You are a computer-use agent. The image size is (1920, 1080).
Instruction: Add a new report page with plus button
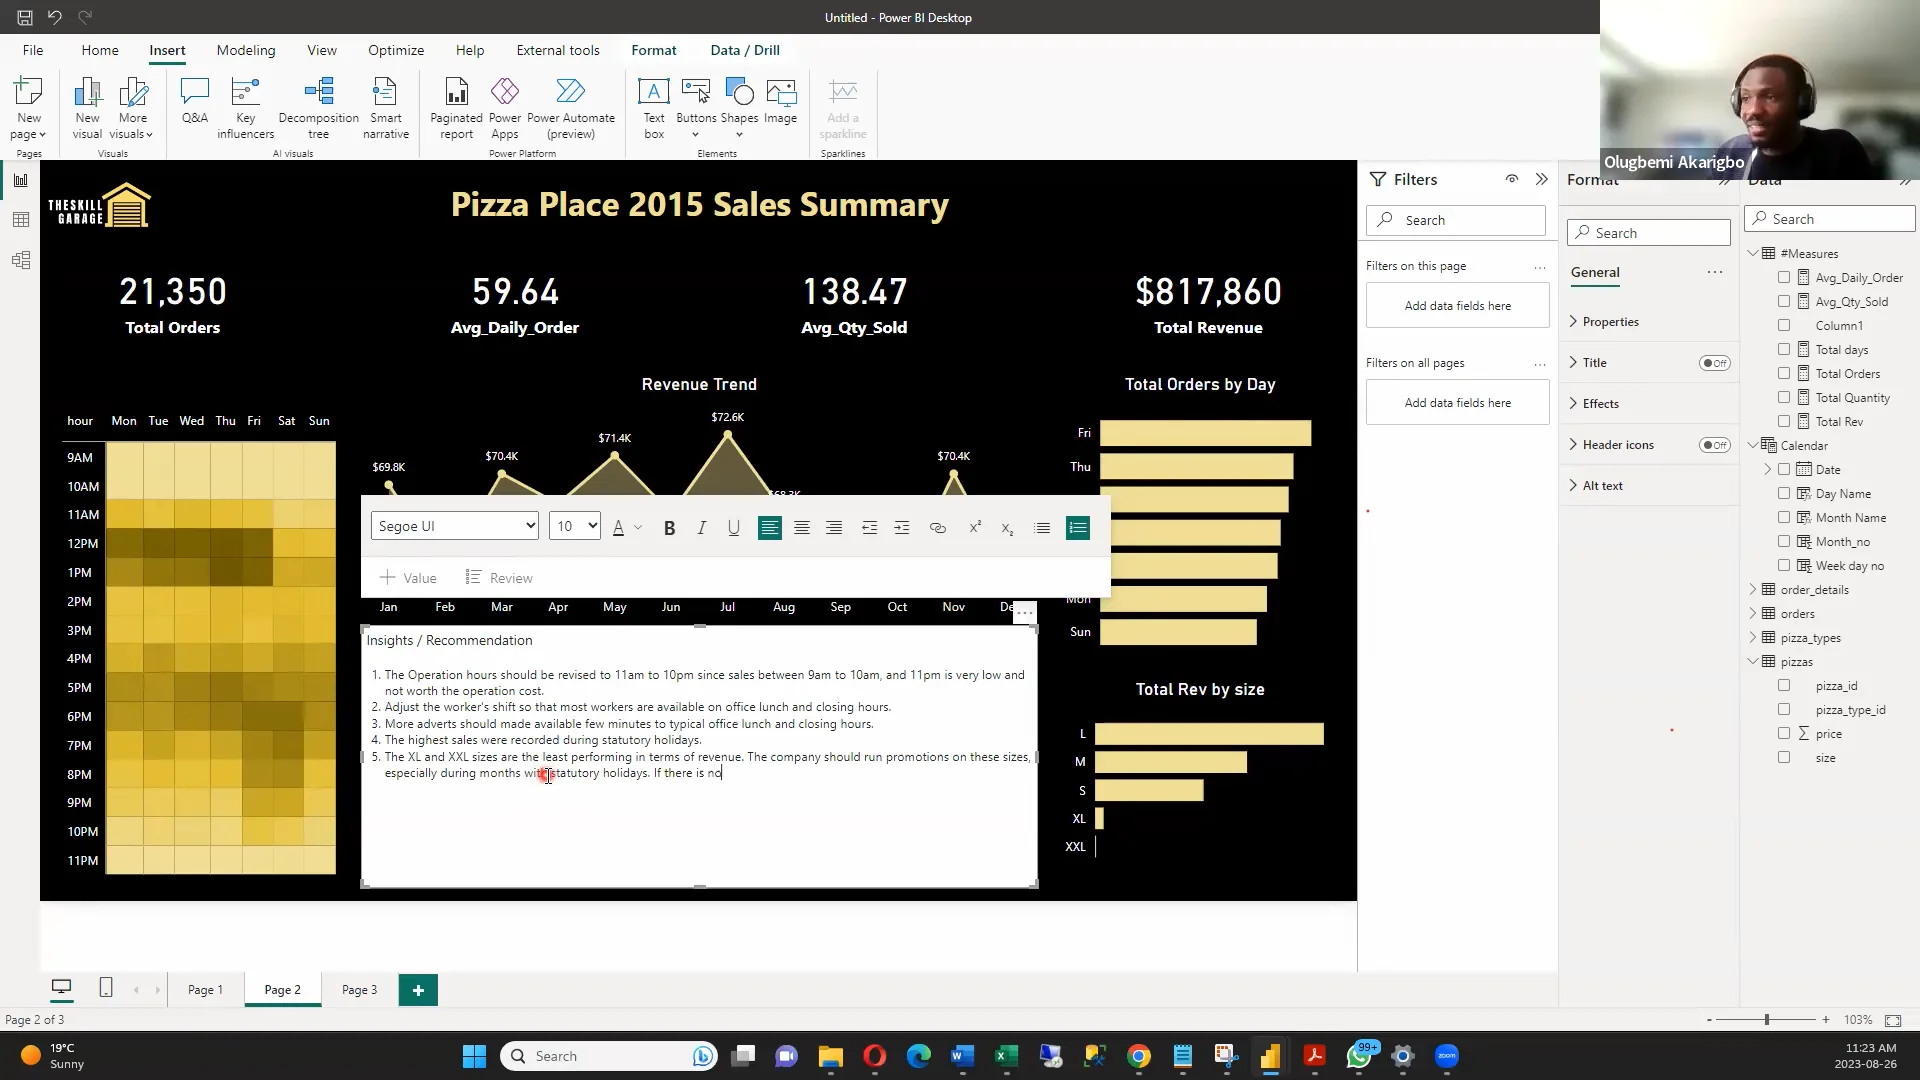418,989
